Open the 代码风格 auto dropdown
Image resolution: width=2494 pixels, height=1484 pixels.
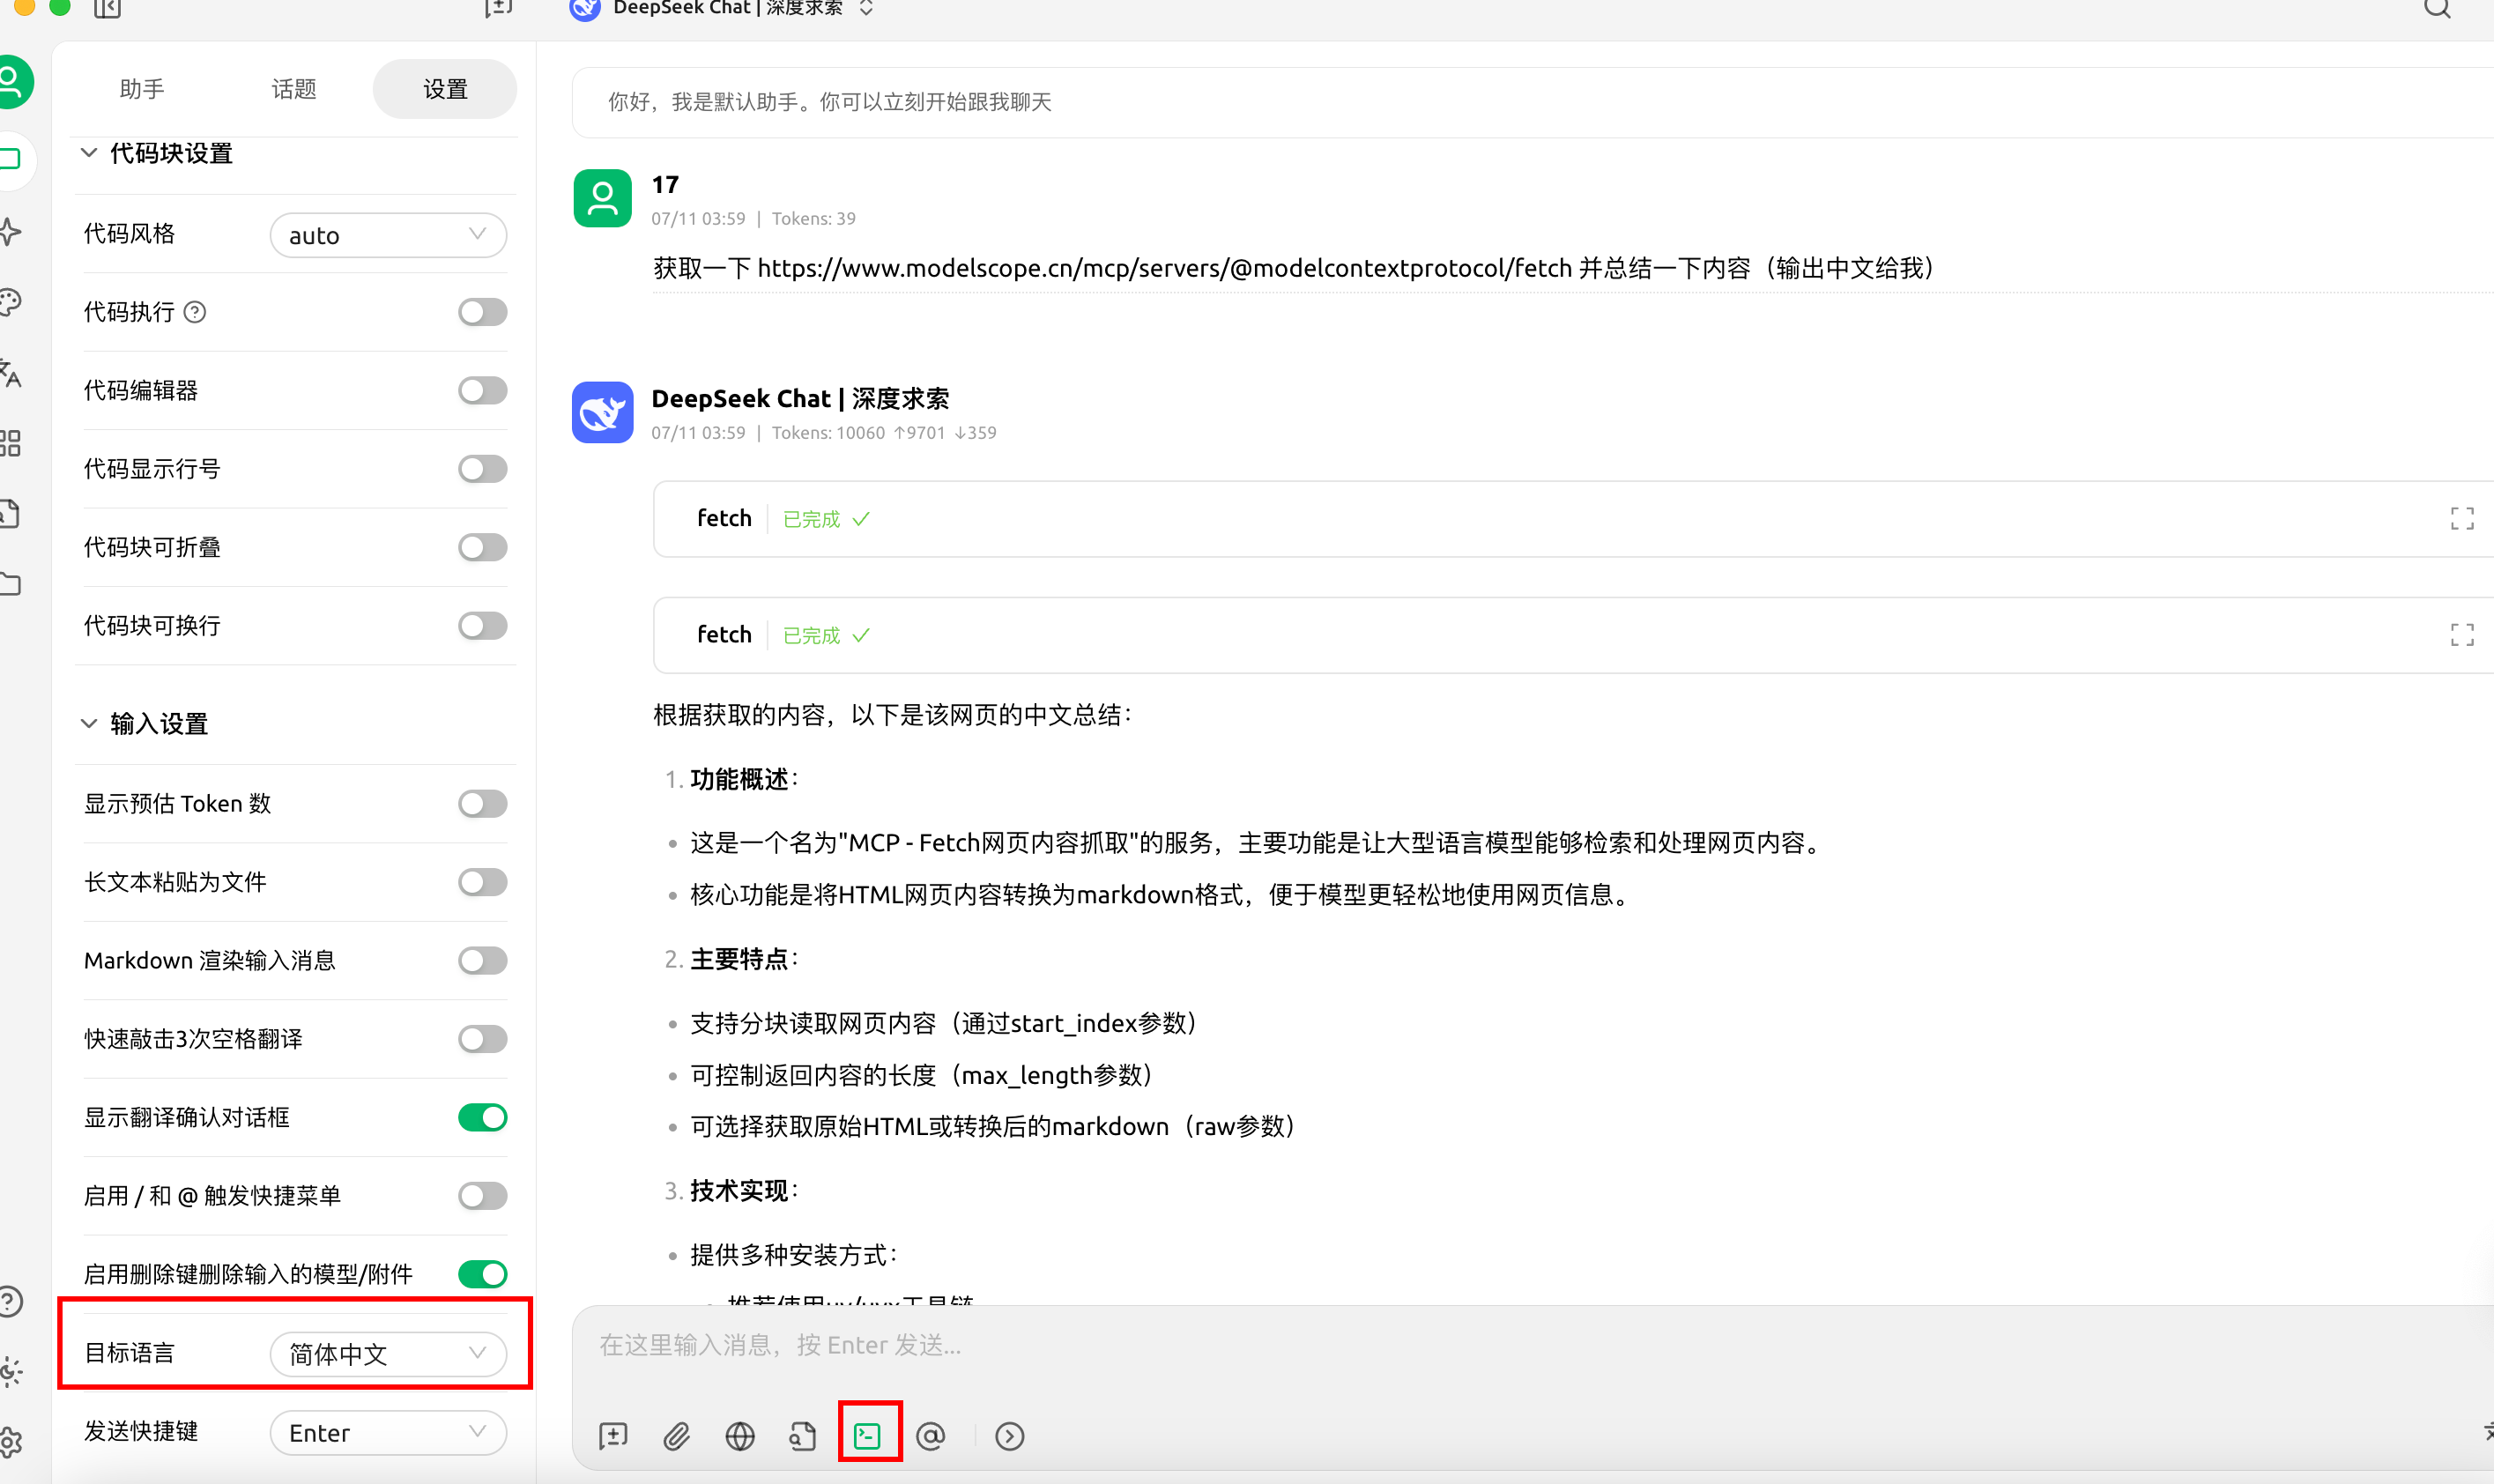point(388,235)
